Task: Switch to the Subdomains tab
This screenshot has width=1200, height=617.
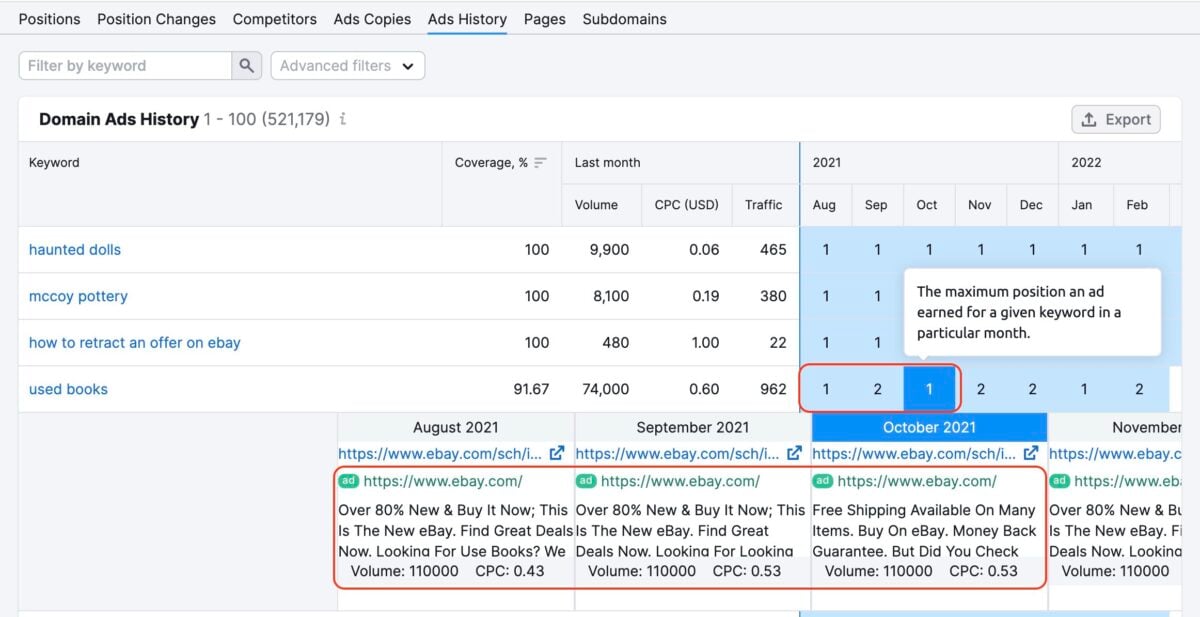Action: 624,18
